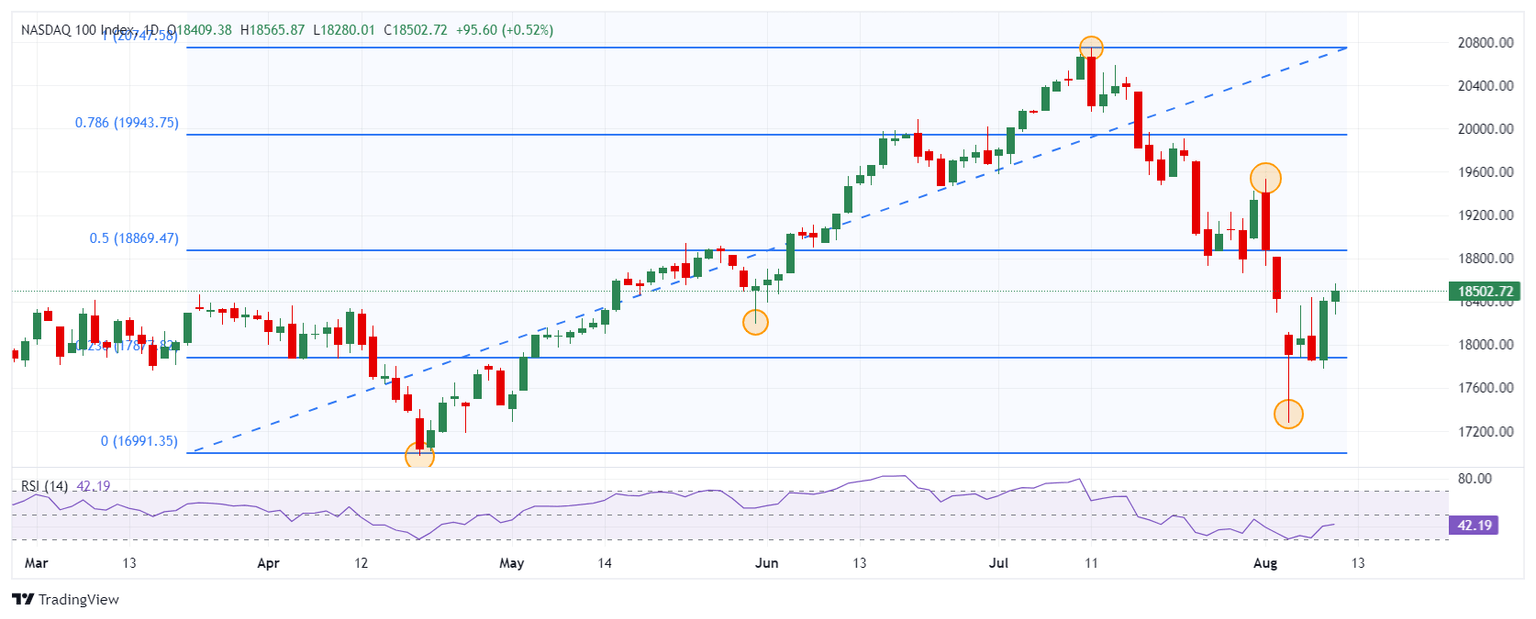Click the NASDAQ 100 Index symbol title
The height and width of the screenshot is (619, 1536).
click(77, 30)
